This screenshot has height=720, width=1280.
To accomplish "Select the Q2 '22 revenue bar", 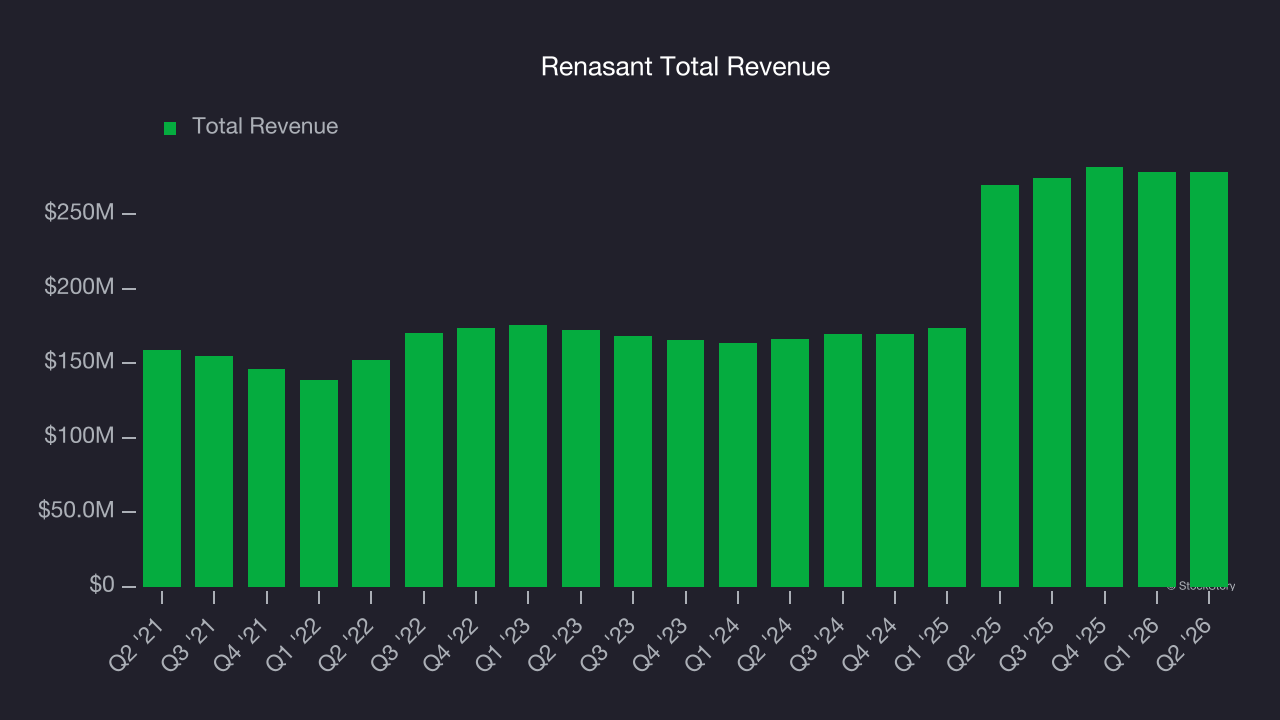I will (x=371, y=473).
